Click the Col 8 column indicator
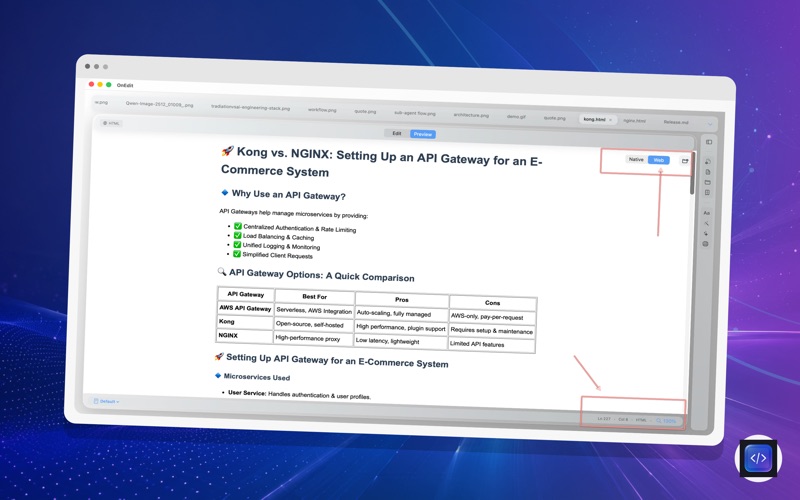The height and width of the screenshot is (500, 800). (x=623, y=419)
